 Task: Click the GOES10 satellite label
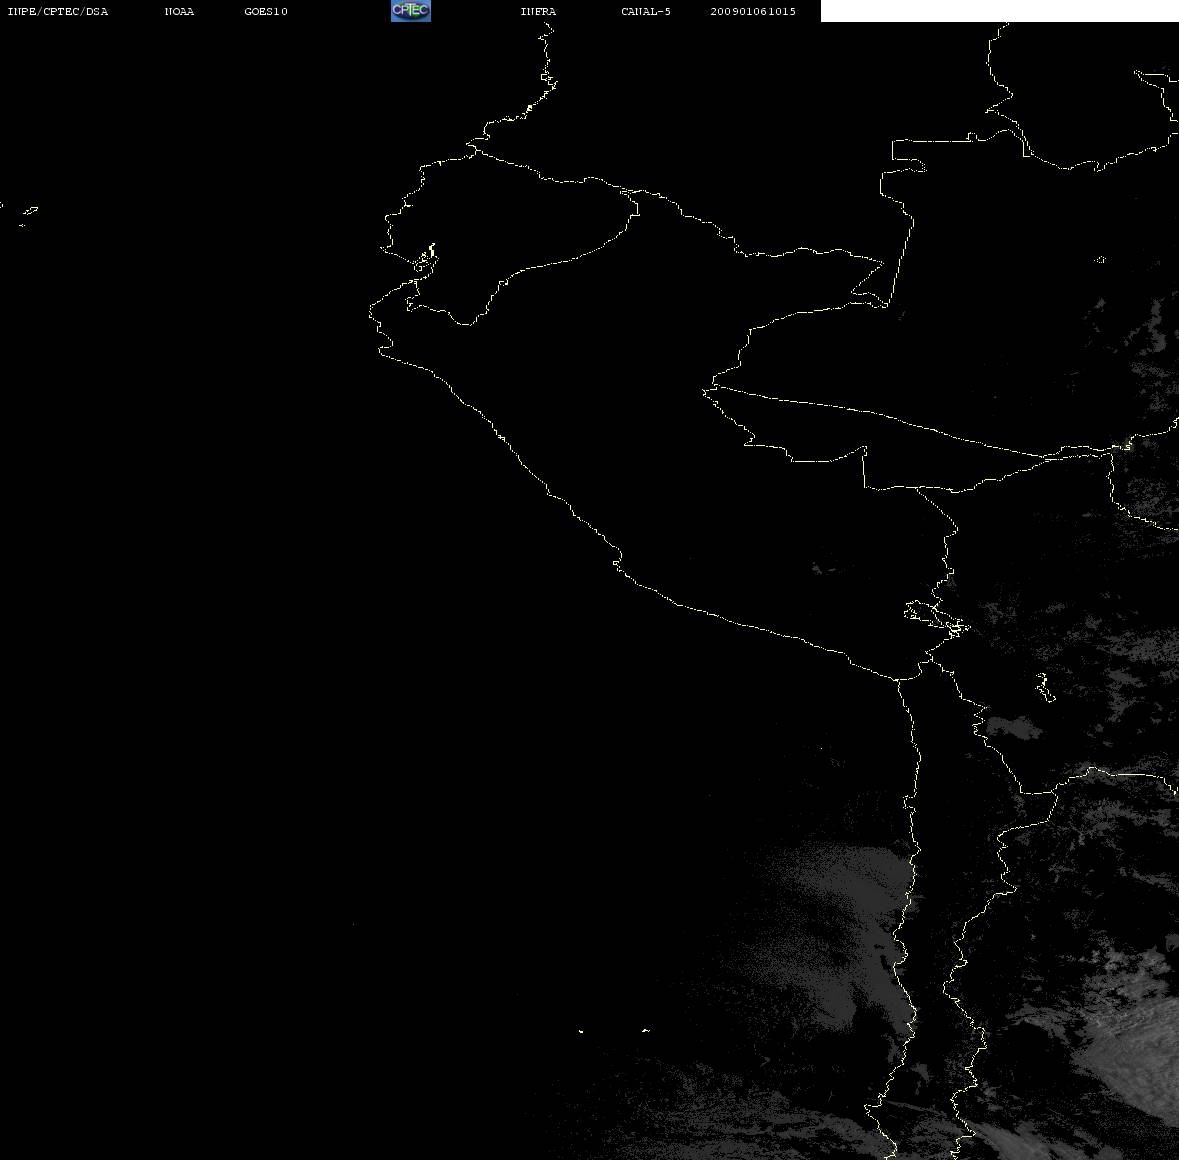pos(266,11)
